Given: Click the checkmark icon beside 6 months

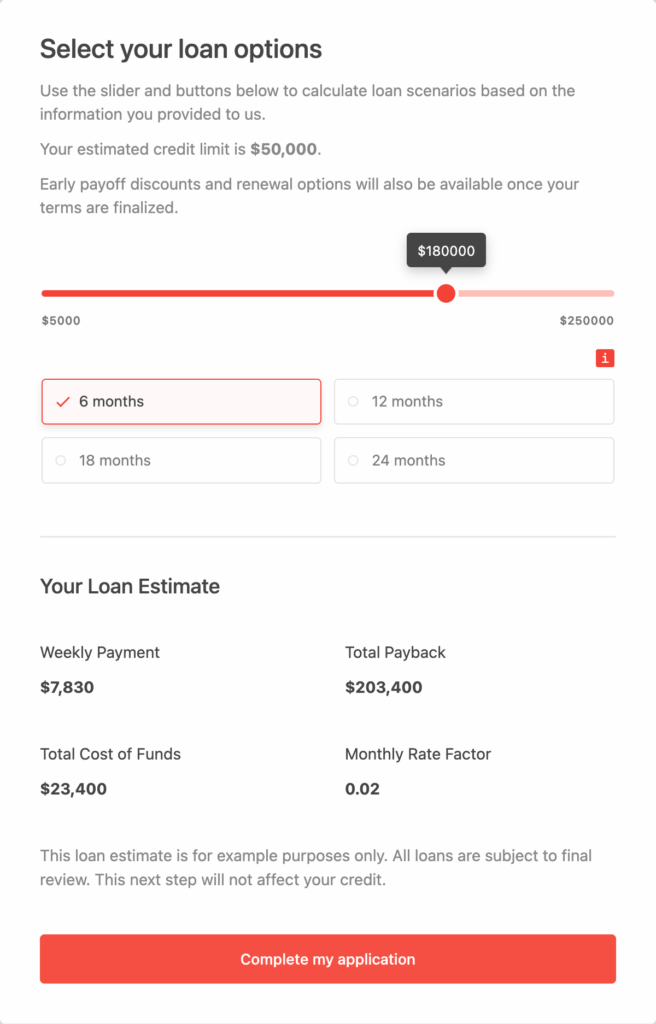Looking at the screenshot, I should click(63, 402).
